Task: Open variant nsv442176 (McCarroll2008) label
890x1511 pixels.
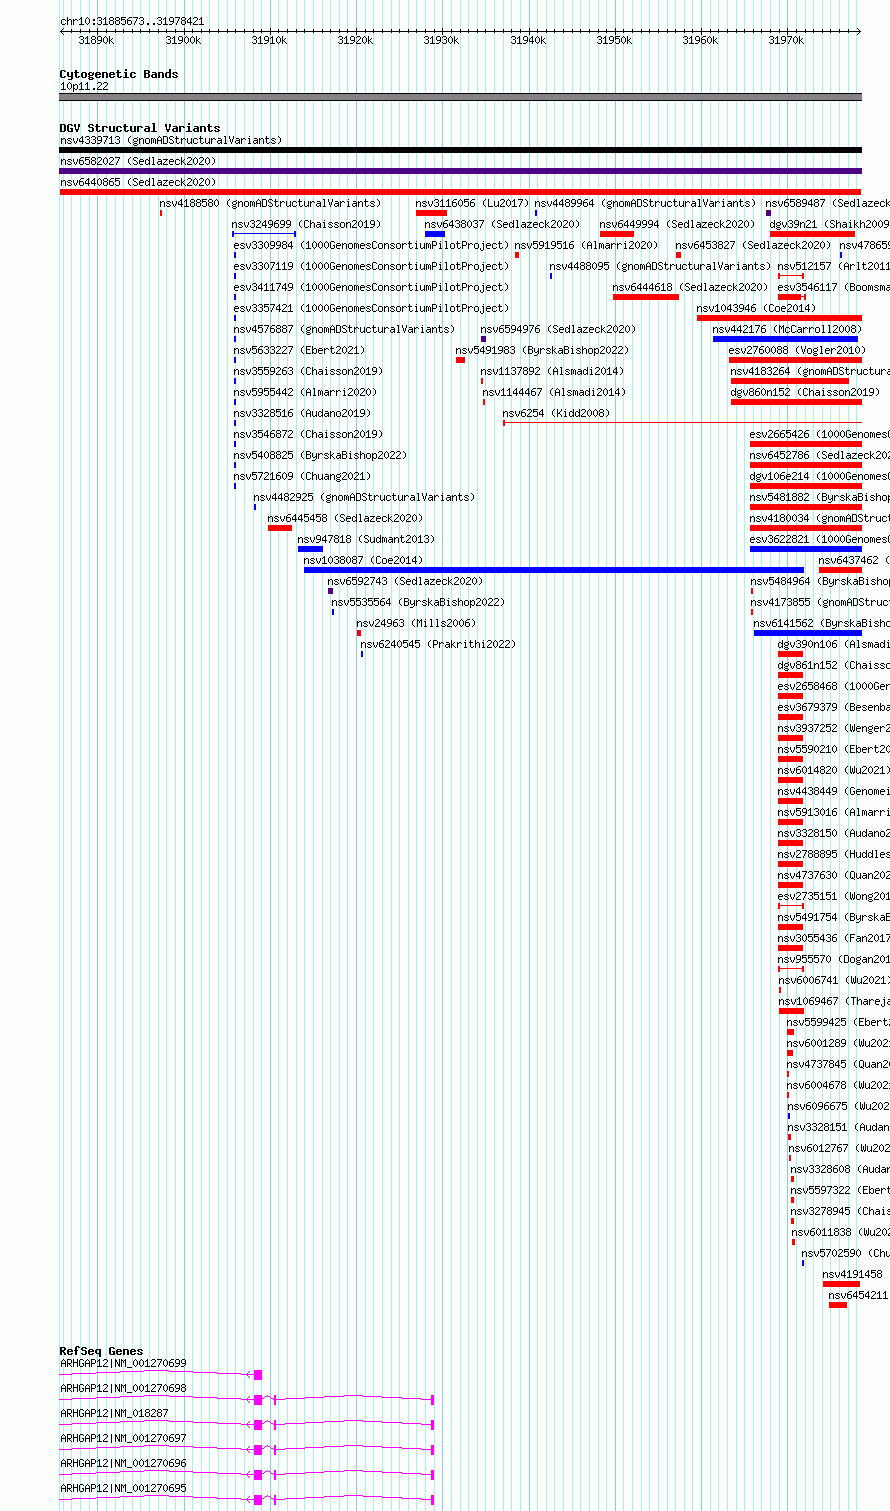Action: [787, 329]
